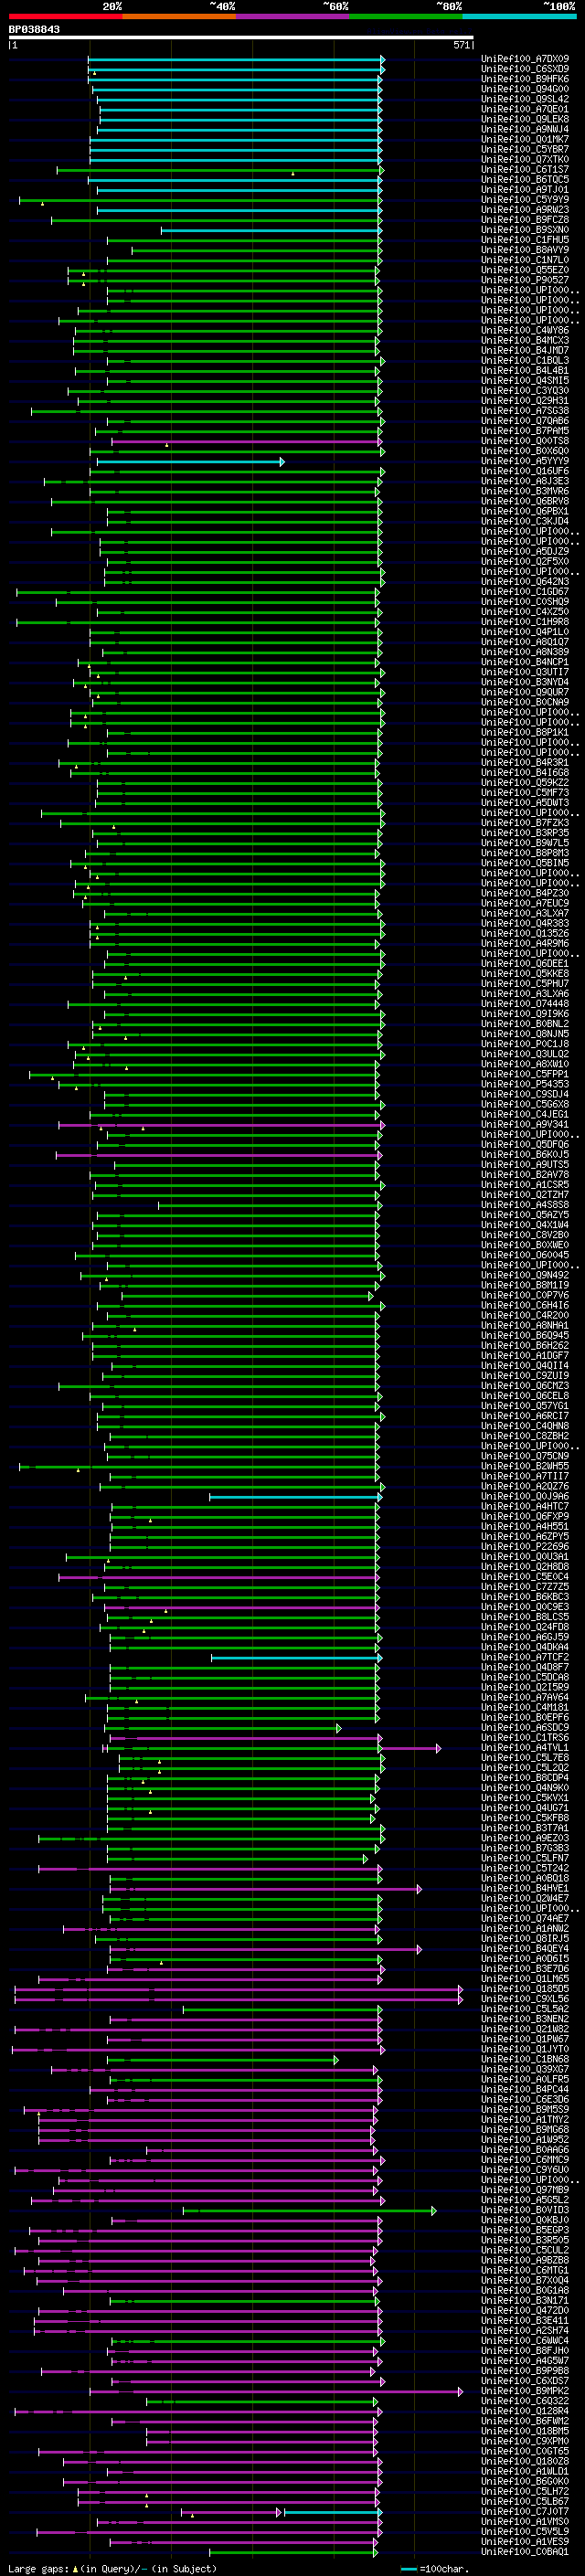Open hit UniRef100_A7DX09

coord(525,59)
